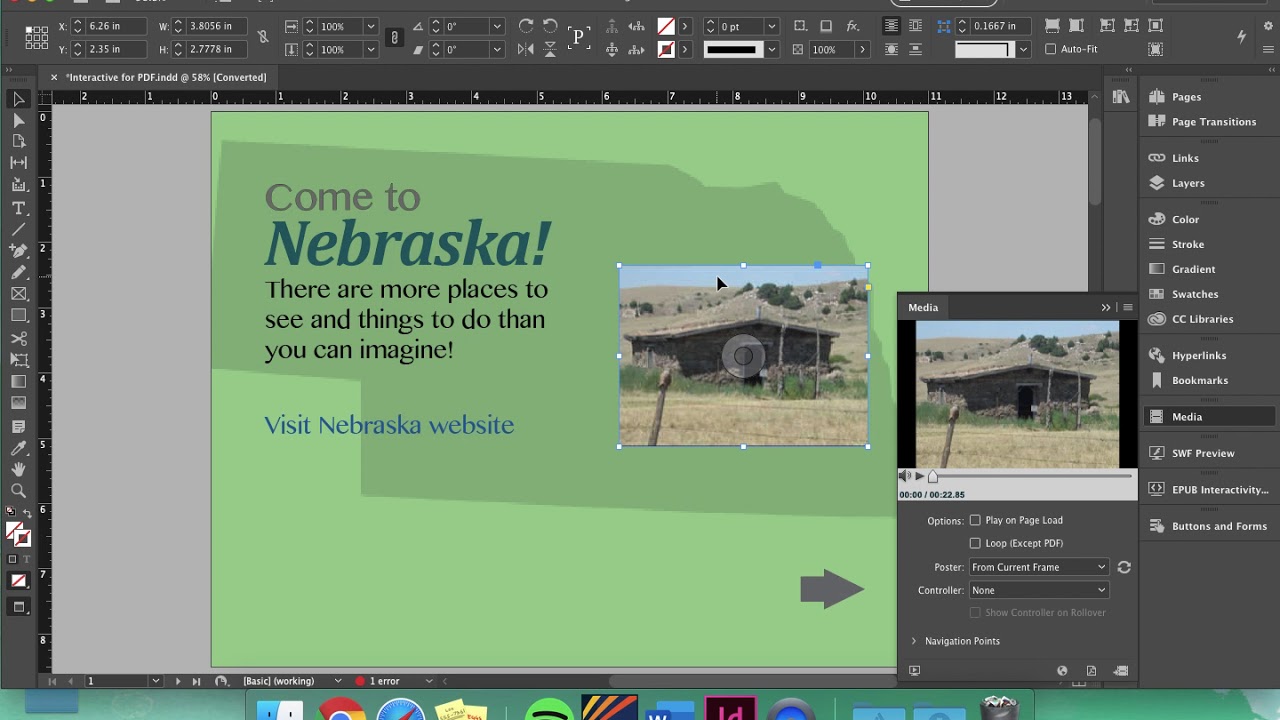Enable Loop (Except PDF) checkbox
The image size is (1280, 720).
(975, 543)
